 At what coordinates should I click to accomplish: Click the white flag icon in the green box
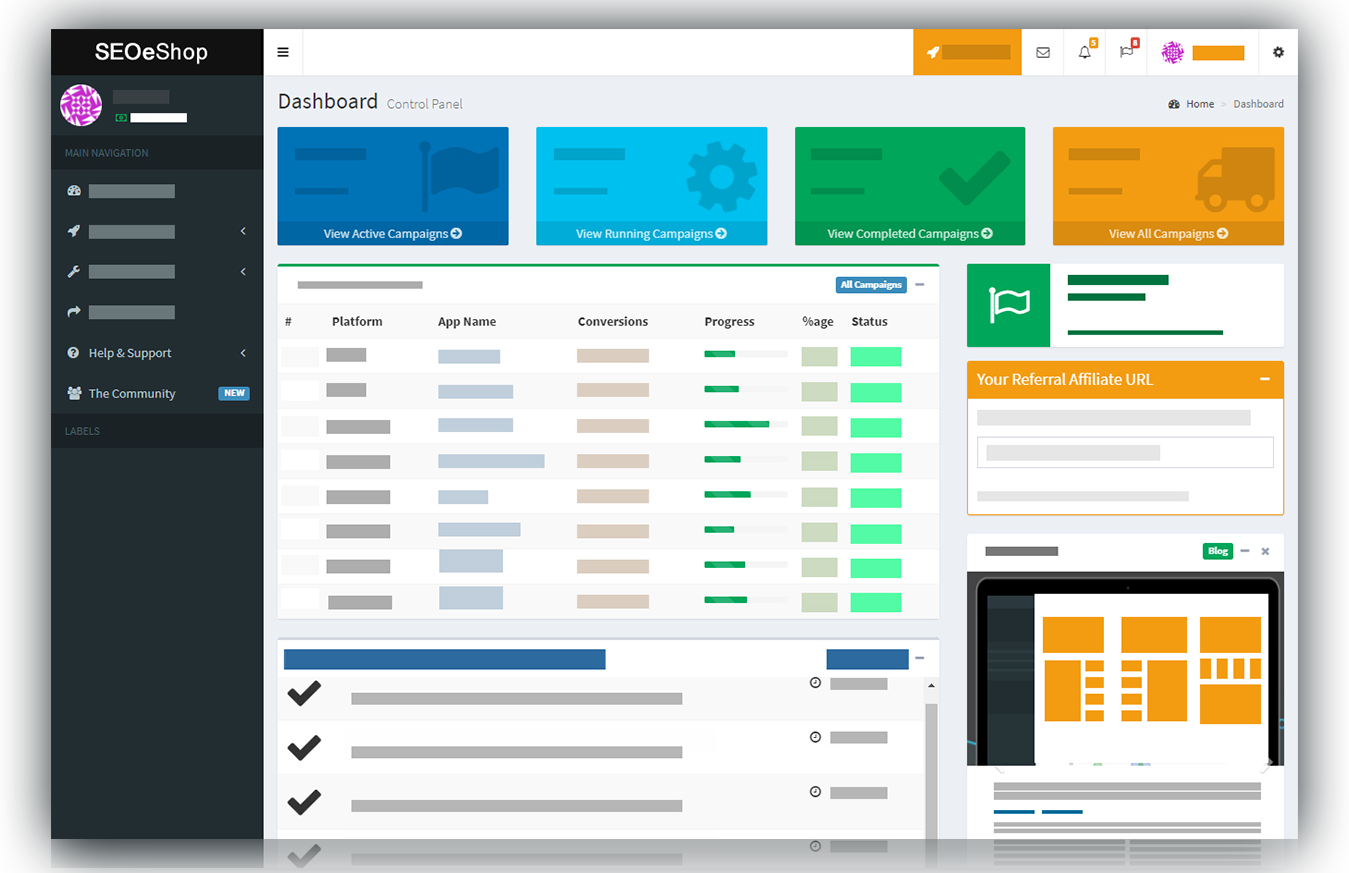click(x=1008, y=305)
